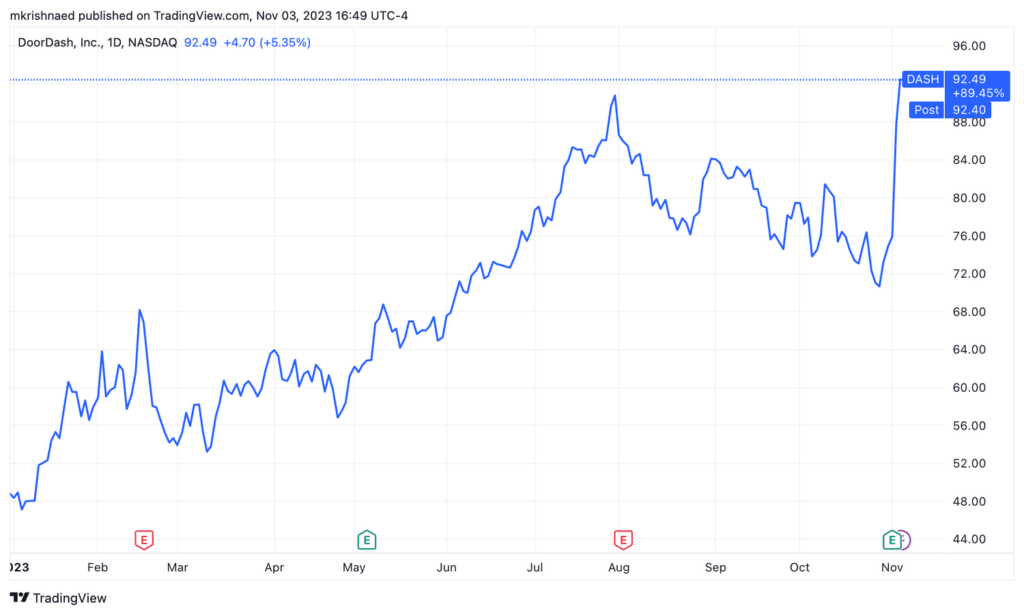
Task: Click the DoorDash, Inc. symbol title
Action: [60, 42]
